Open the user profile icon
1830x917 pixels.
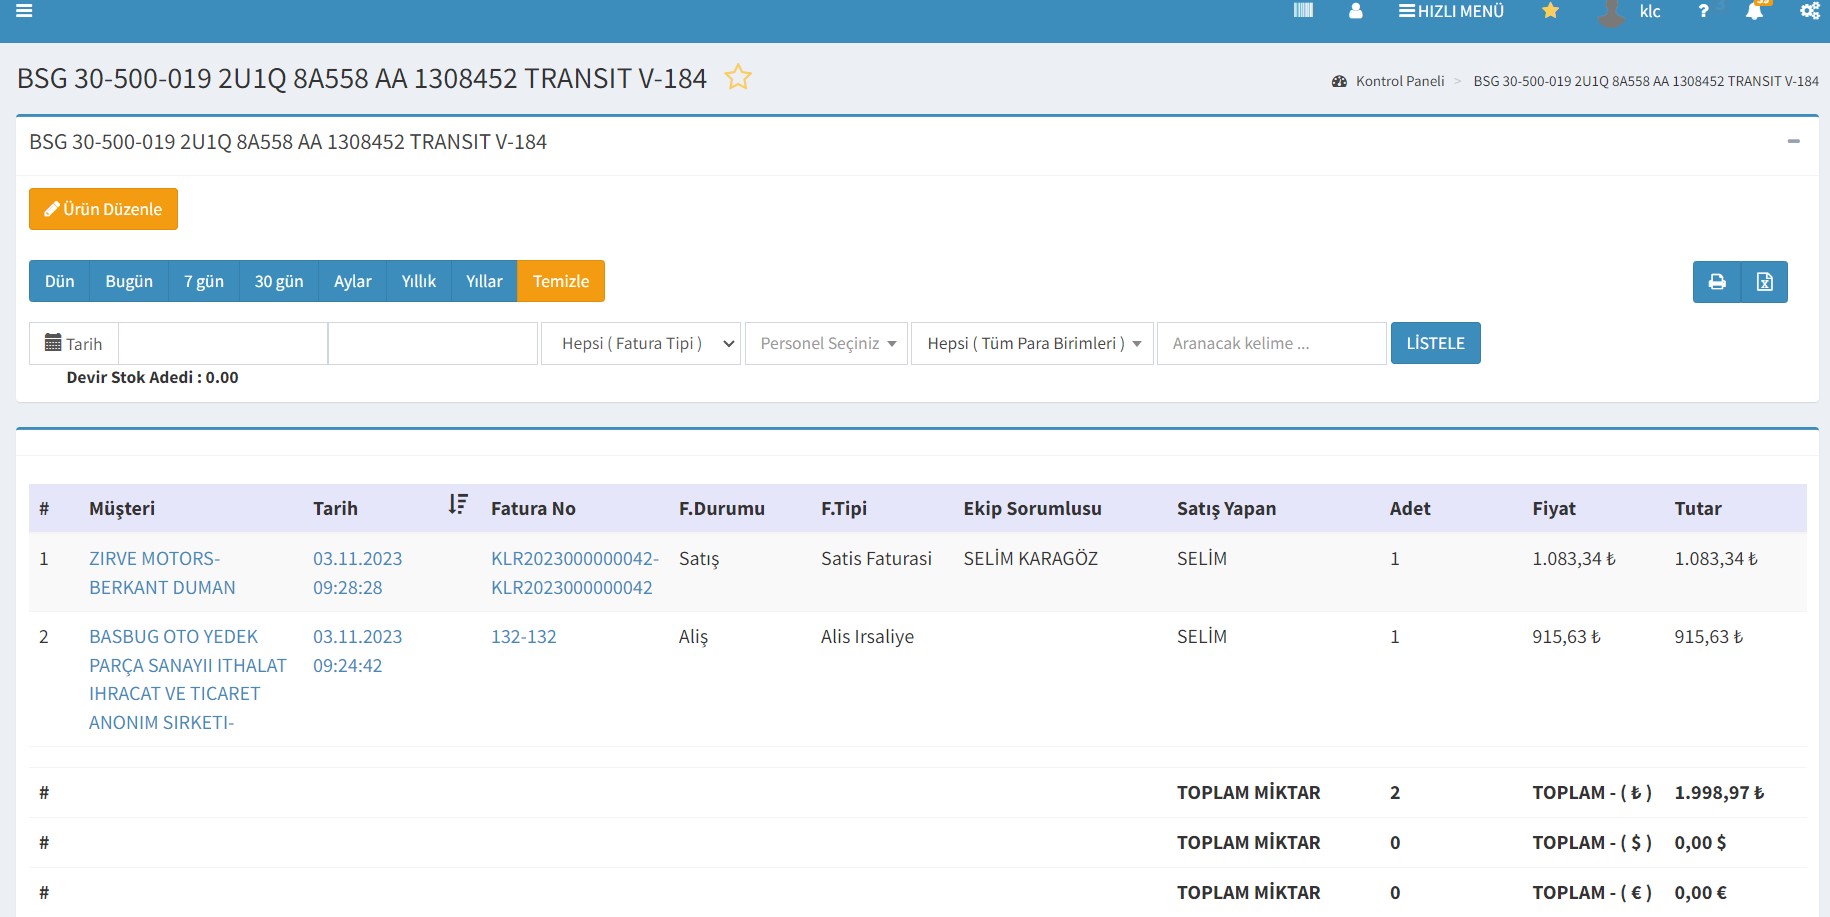[1355, 11]
